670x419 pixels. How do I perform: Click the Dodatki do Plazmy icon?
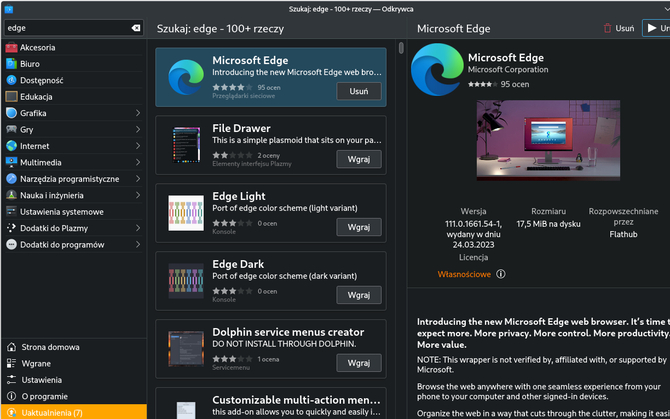tap(12, 228)
